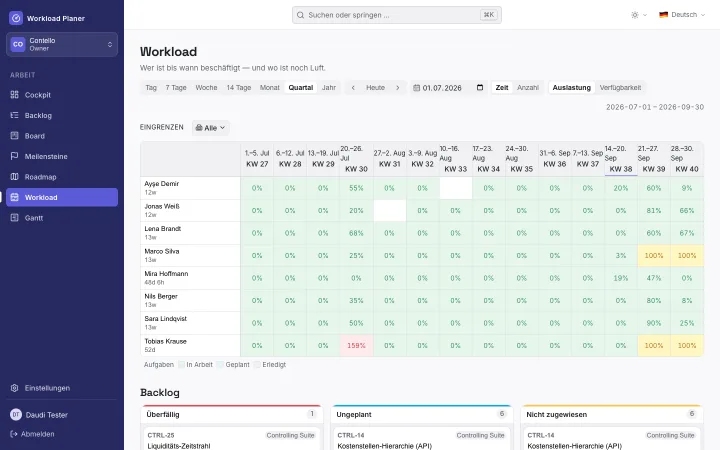Click Lena Brandt's 68% KW 30 cell
This screenshot has height=450, width=720.
click(356, 233)
